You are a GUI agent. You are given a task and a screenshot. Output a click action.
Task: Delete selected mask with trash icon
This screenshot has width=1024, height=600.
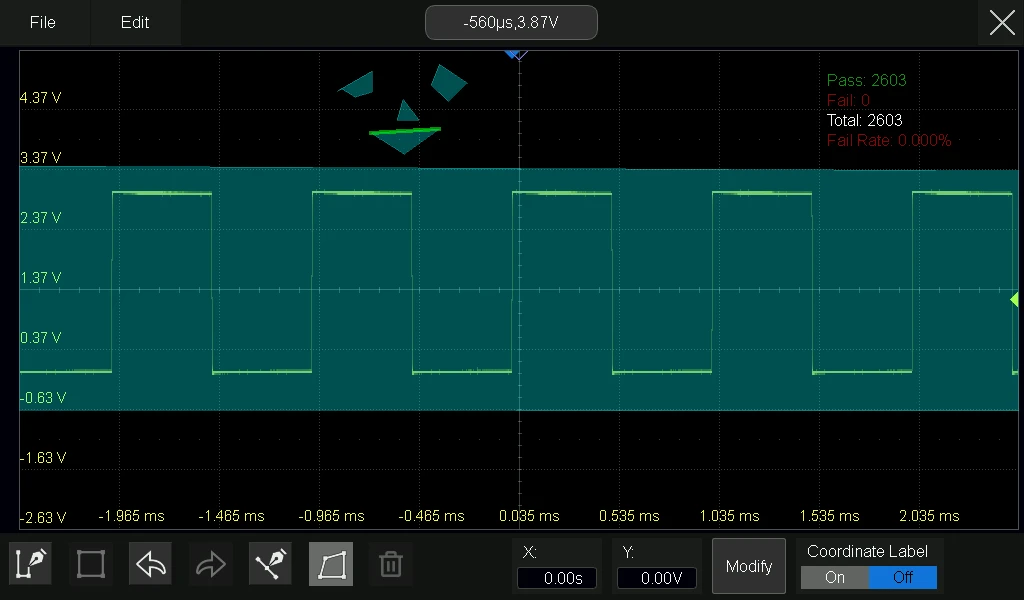(391, 564)
